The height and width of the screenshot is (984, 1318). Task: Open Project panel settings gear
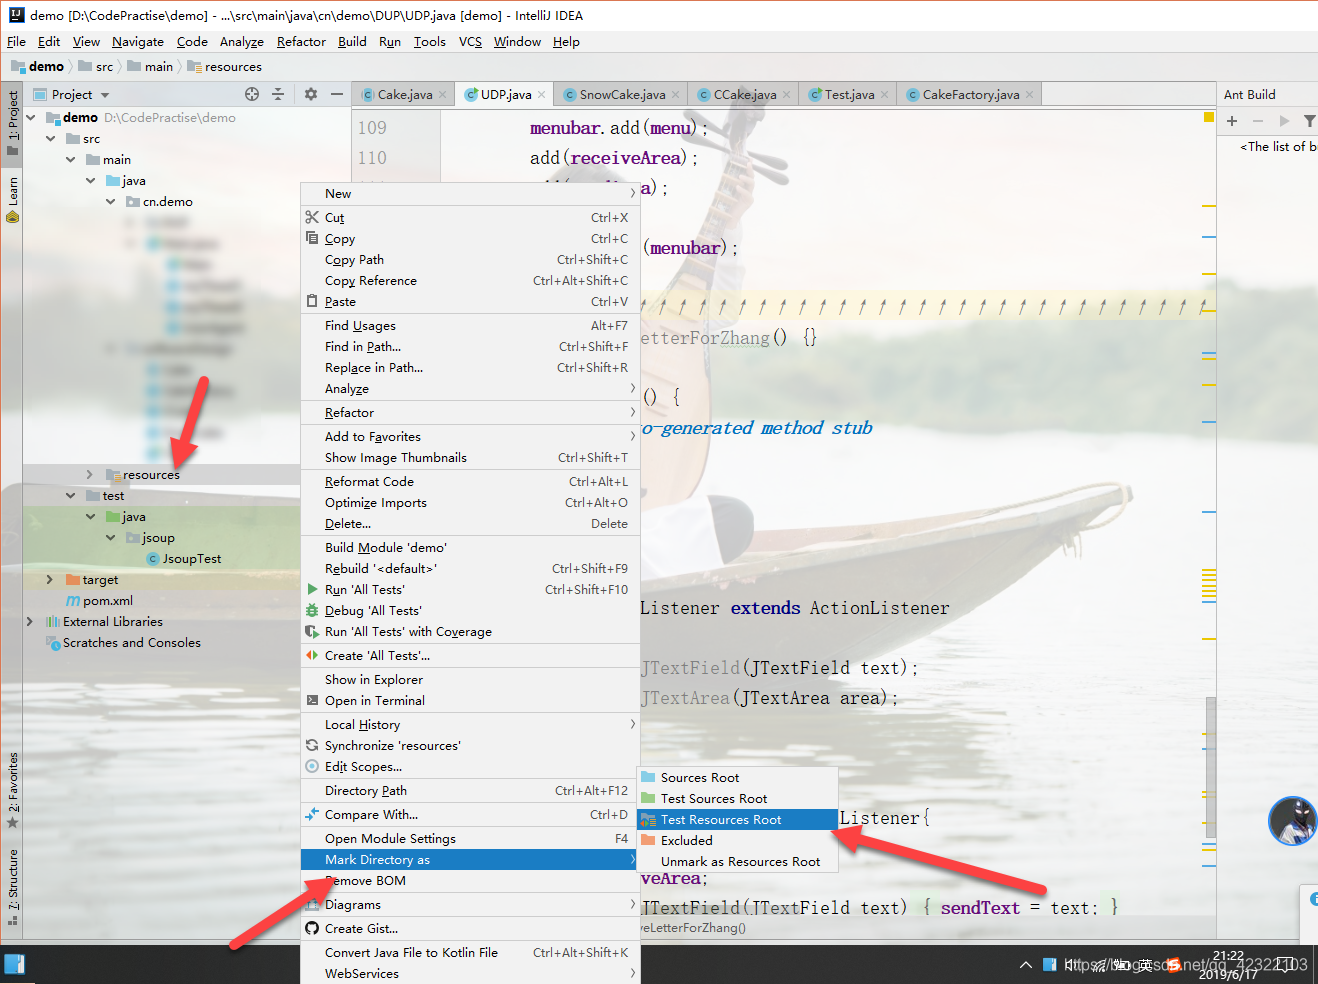click(311, 94)
